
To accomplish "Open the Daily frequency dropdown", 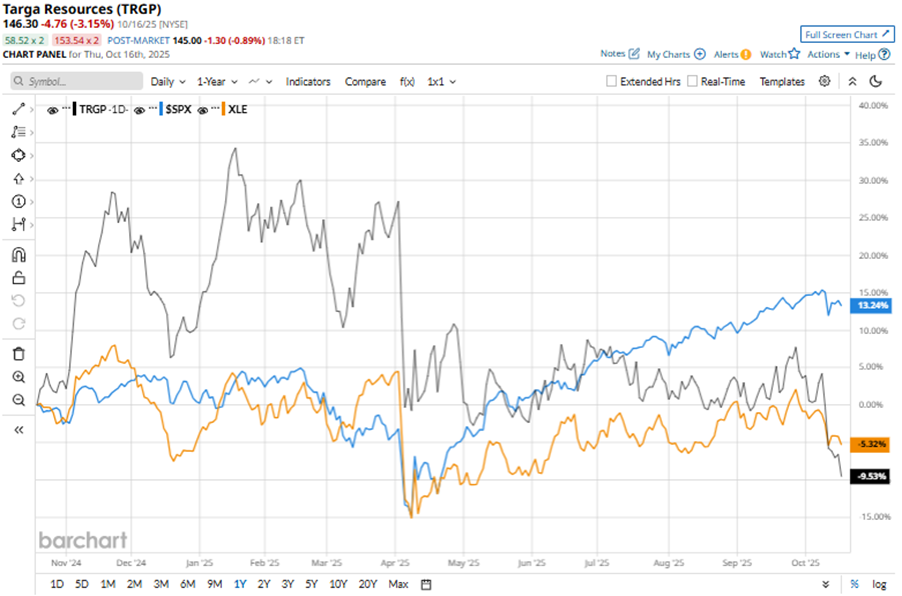I will [168, 82].
